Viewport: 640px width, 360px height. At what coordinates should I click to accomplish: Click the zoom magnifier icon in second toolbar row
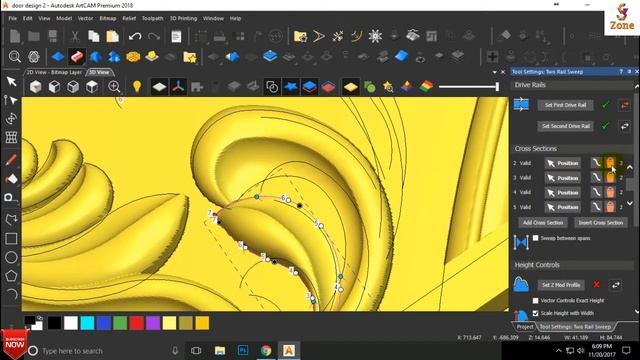[x=15, y=56]
